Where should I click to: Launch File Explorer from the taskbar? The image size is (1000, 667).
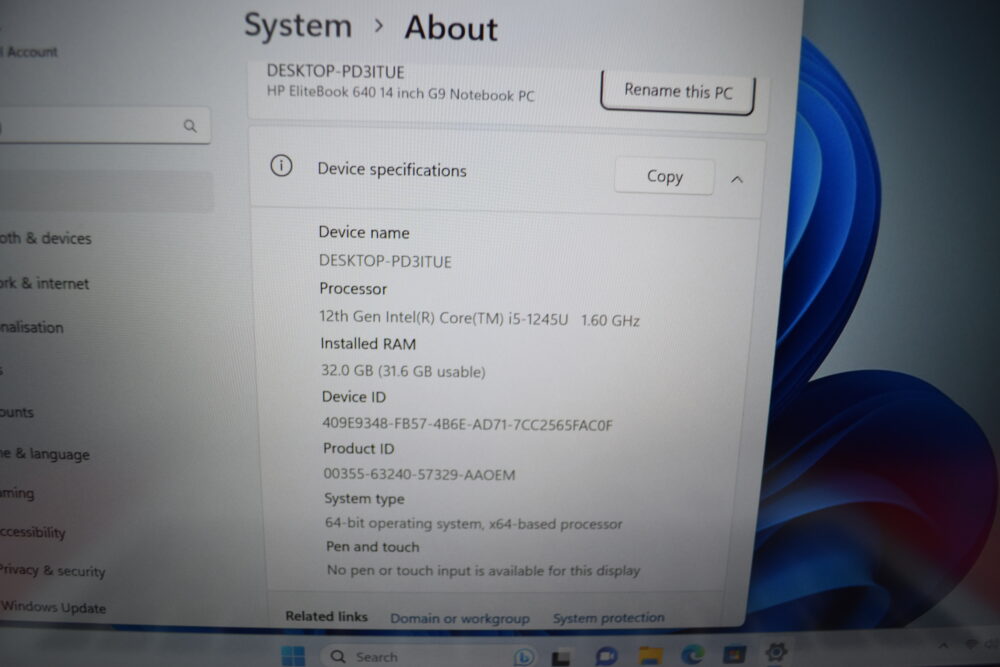point(650,655)
